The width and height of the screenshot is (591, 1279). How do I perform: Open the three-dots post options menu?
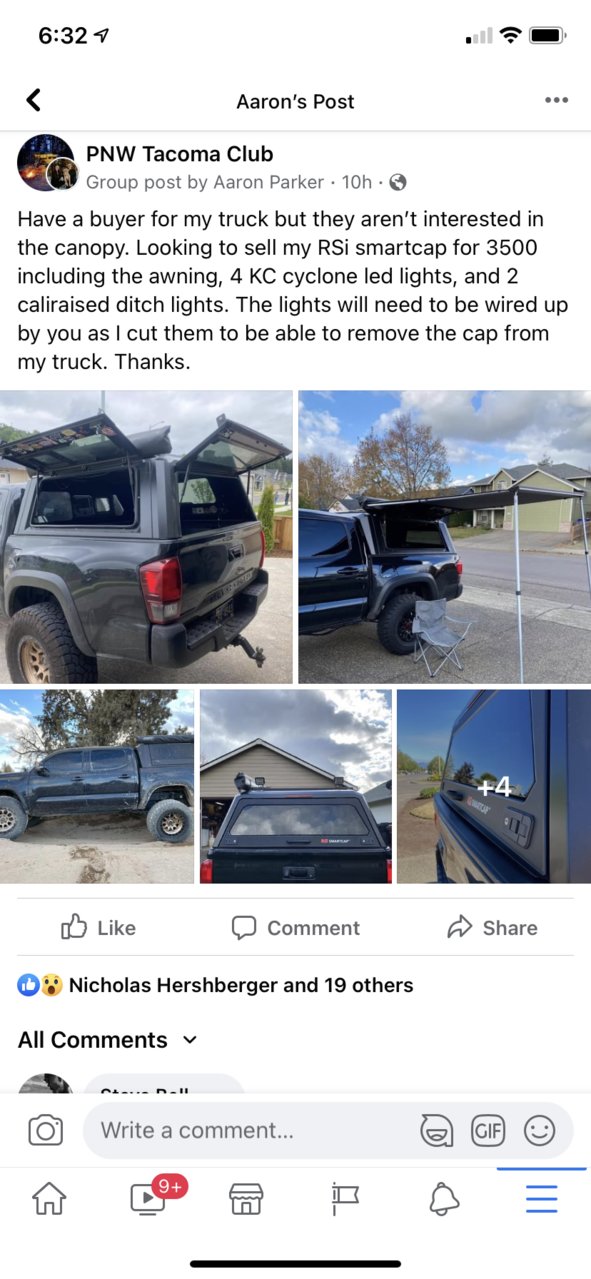coord(556,100)
